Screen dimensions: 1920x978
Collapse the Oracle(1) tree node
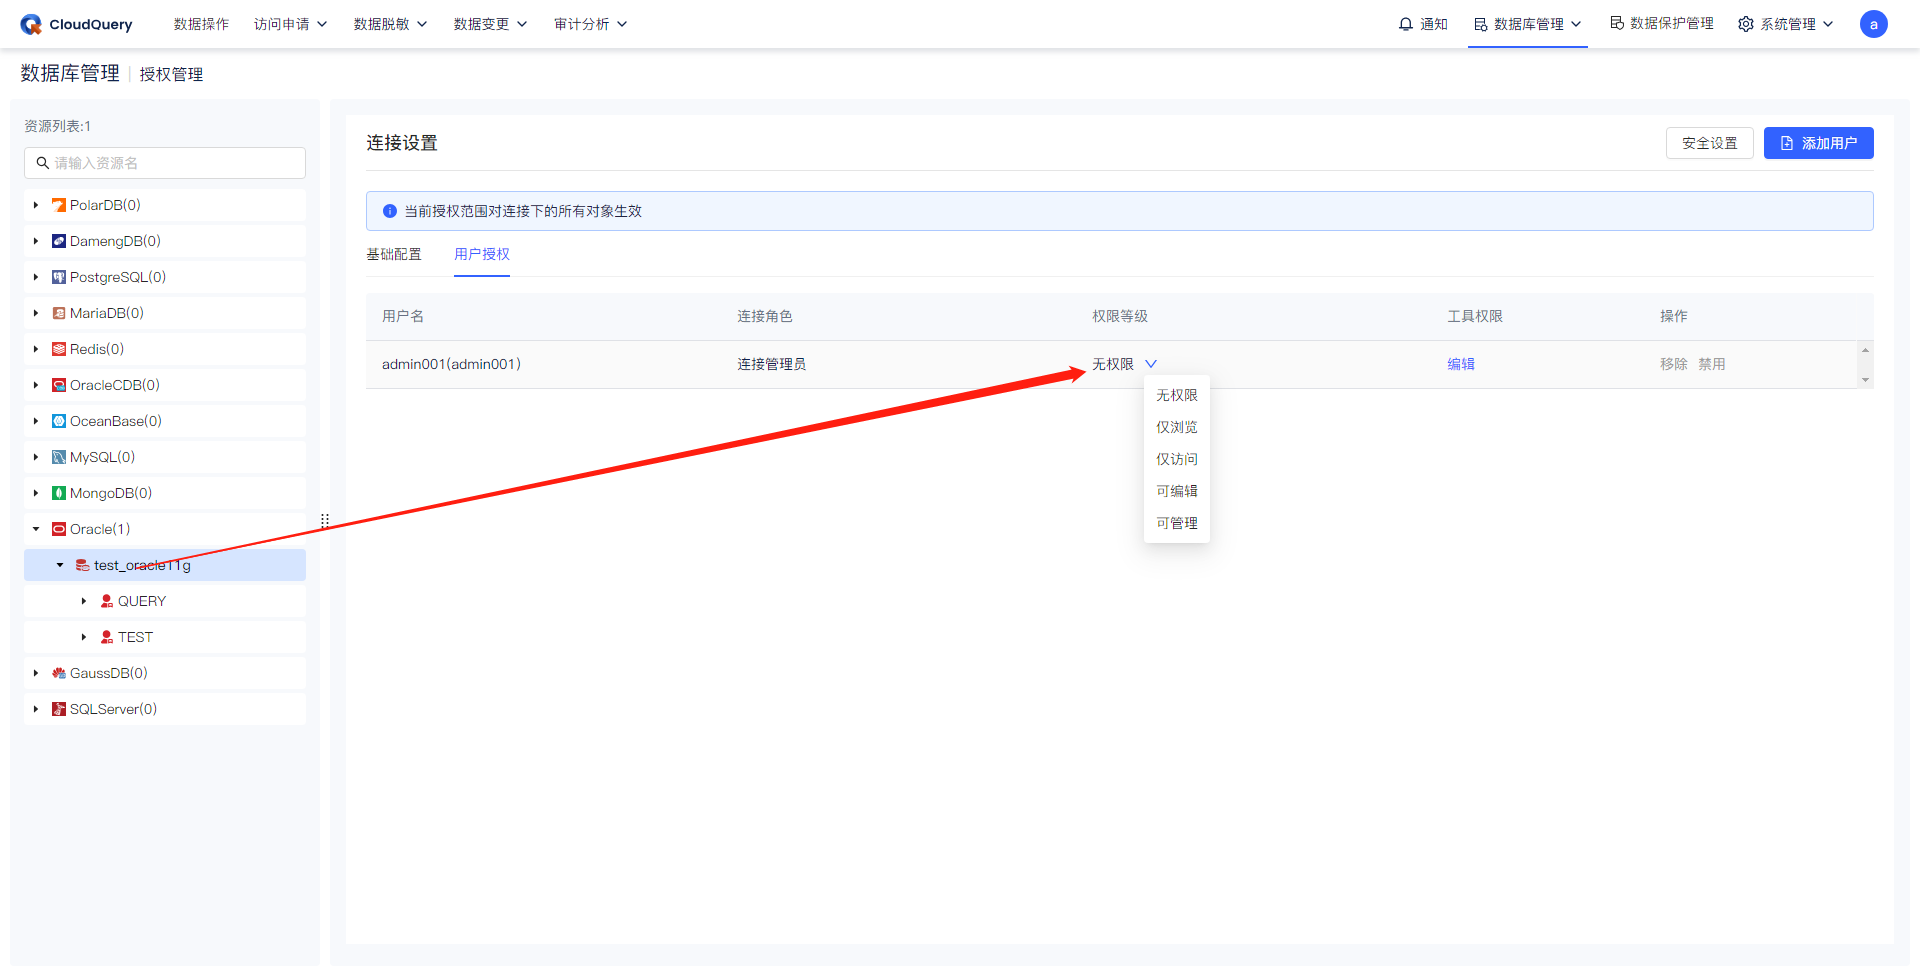pos(36,529)
